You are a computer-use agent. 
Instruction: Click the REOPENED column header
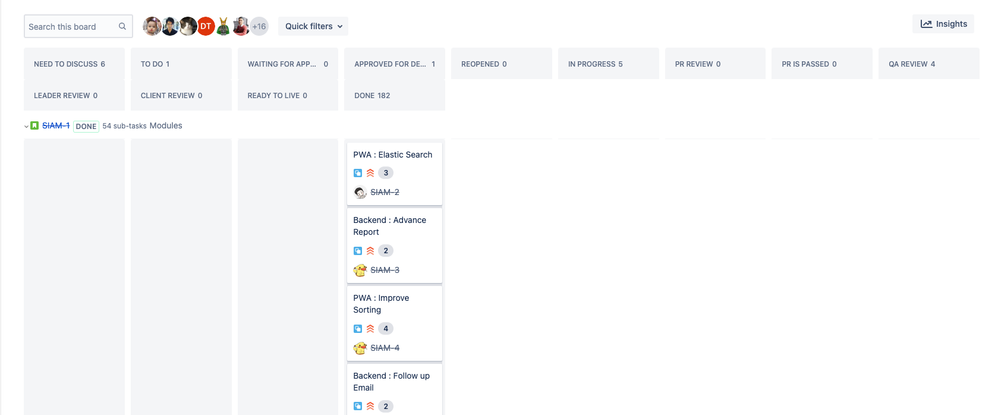(x=502, y=64)
